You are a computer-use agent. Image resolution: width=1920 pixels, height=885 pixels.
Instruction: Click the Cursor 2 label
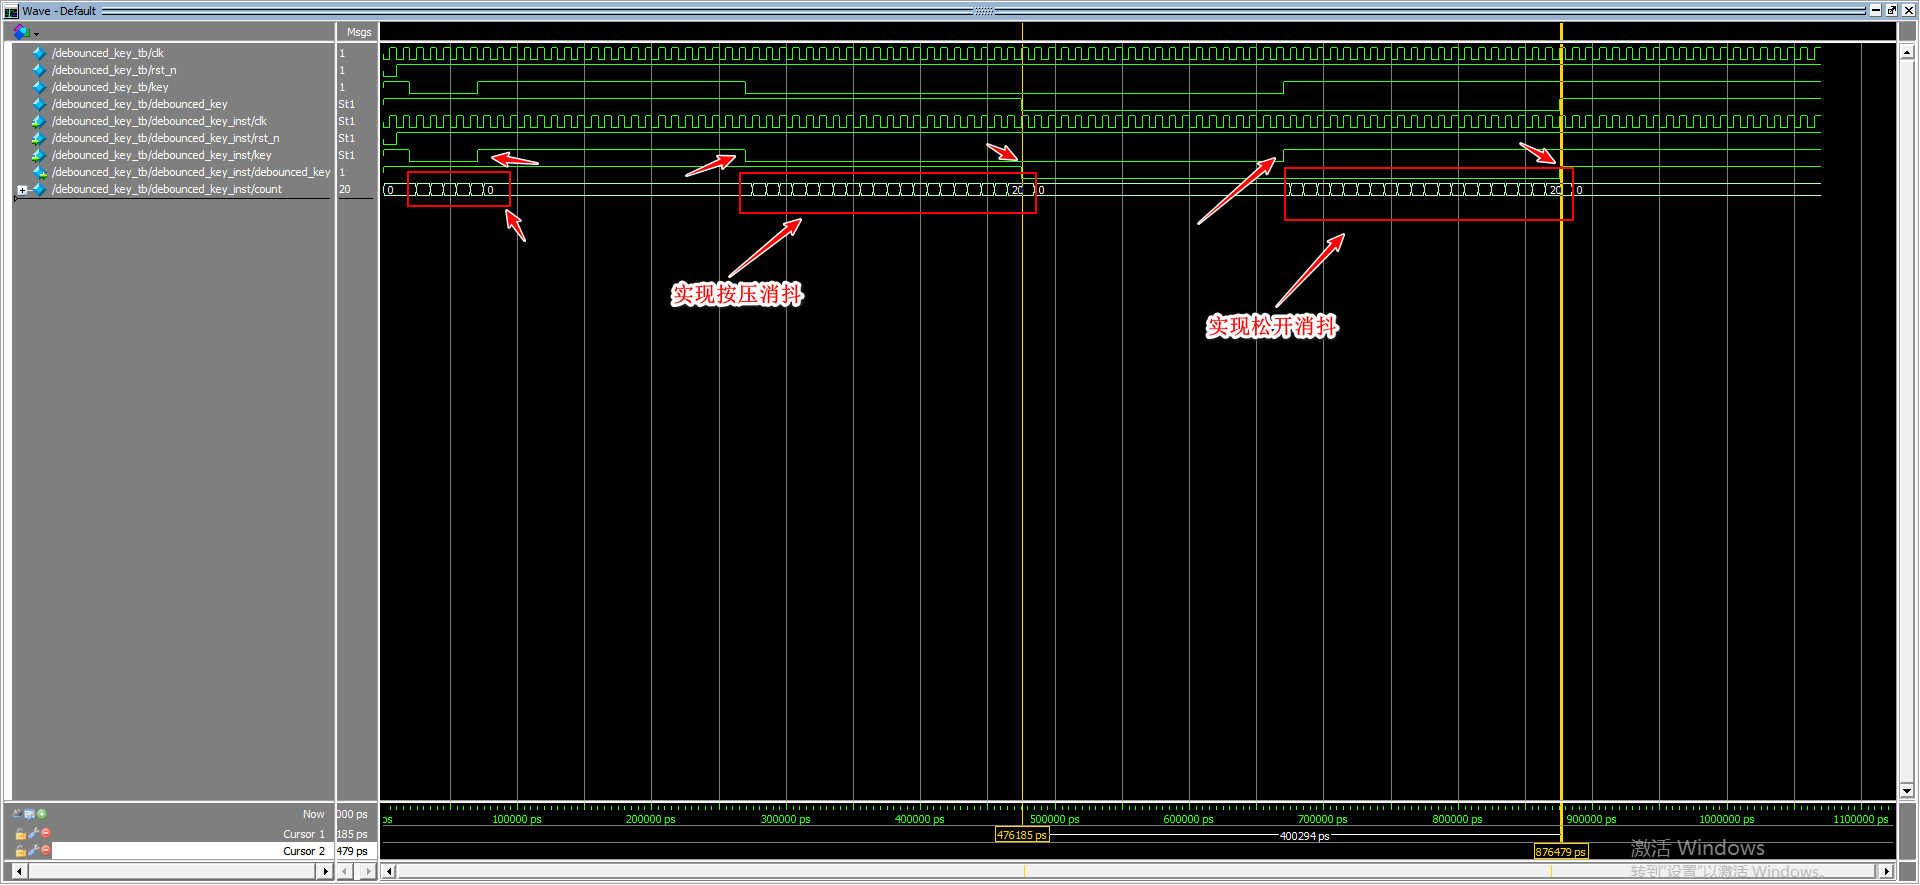(304, 851)
